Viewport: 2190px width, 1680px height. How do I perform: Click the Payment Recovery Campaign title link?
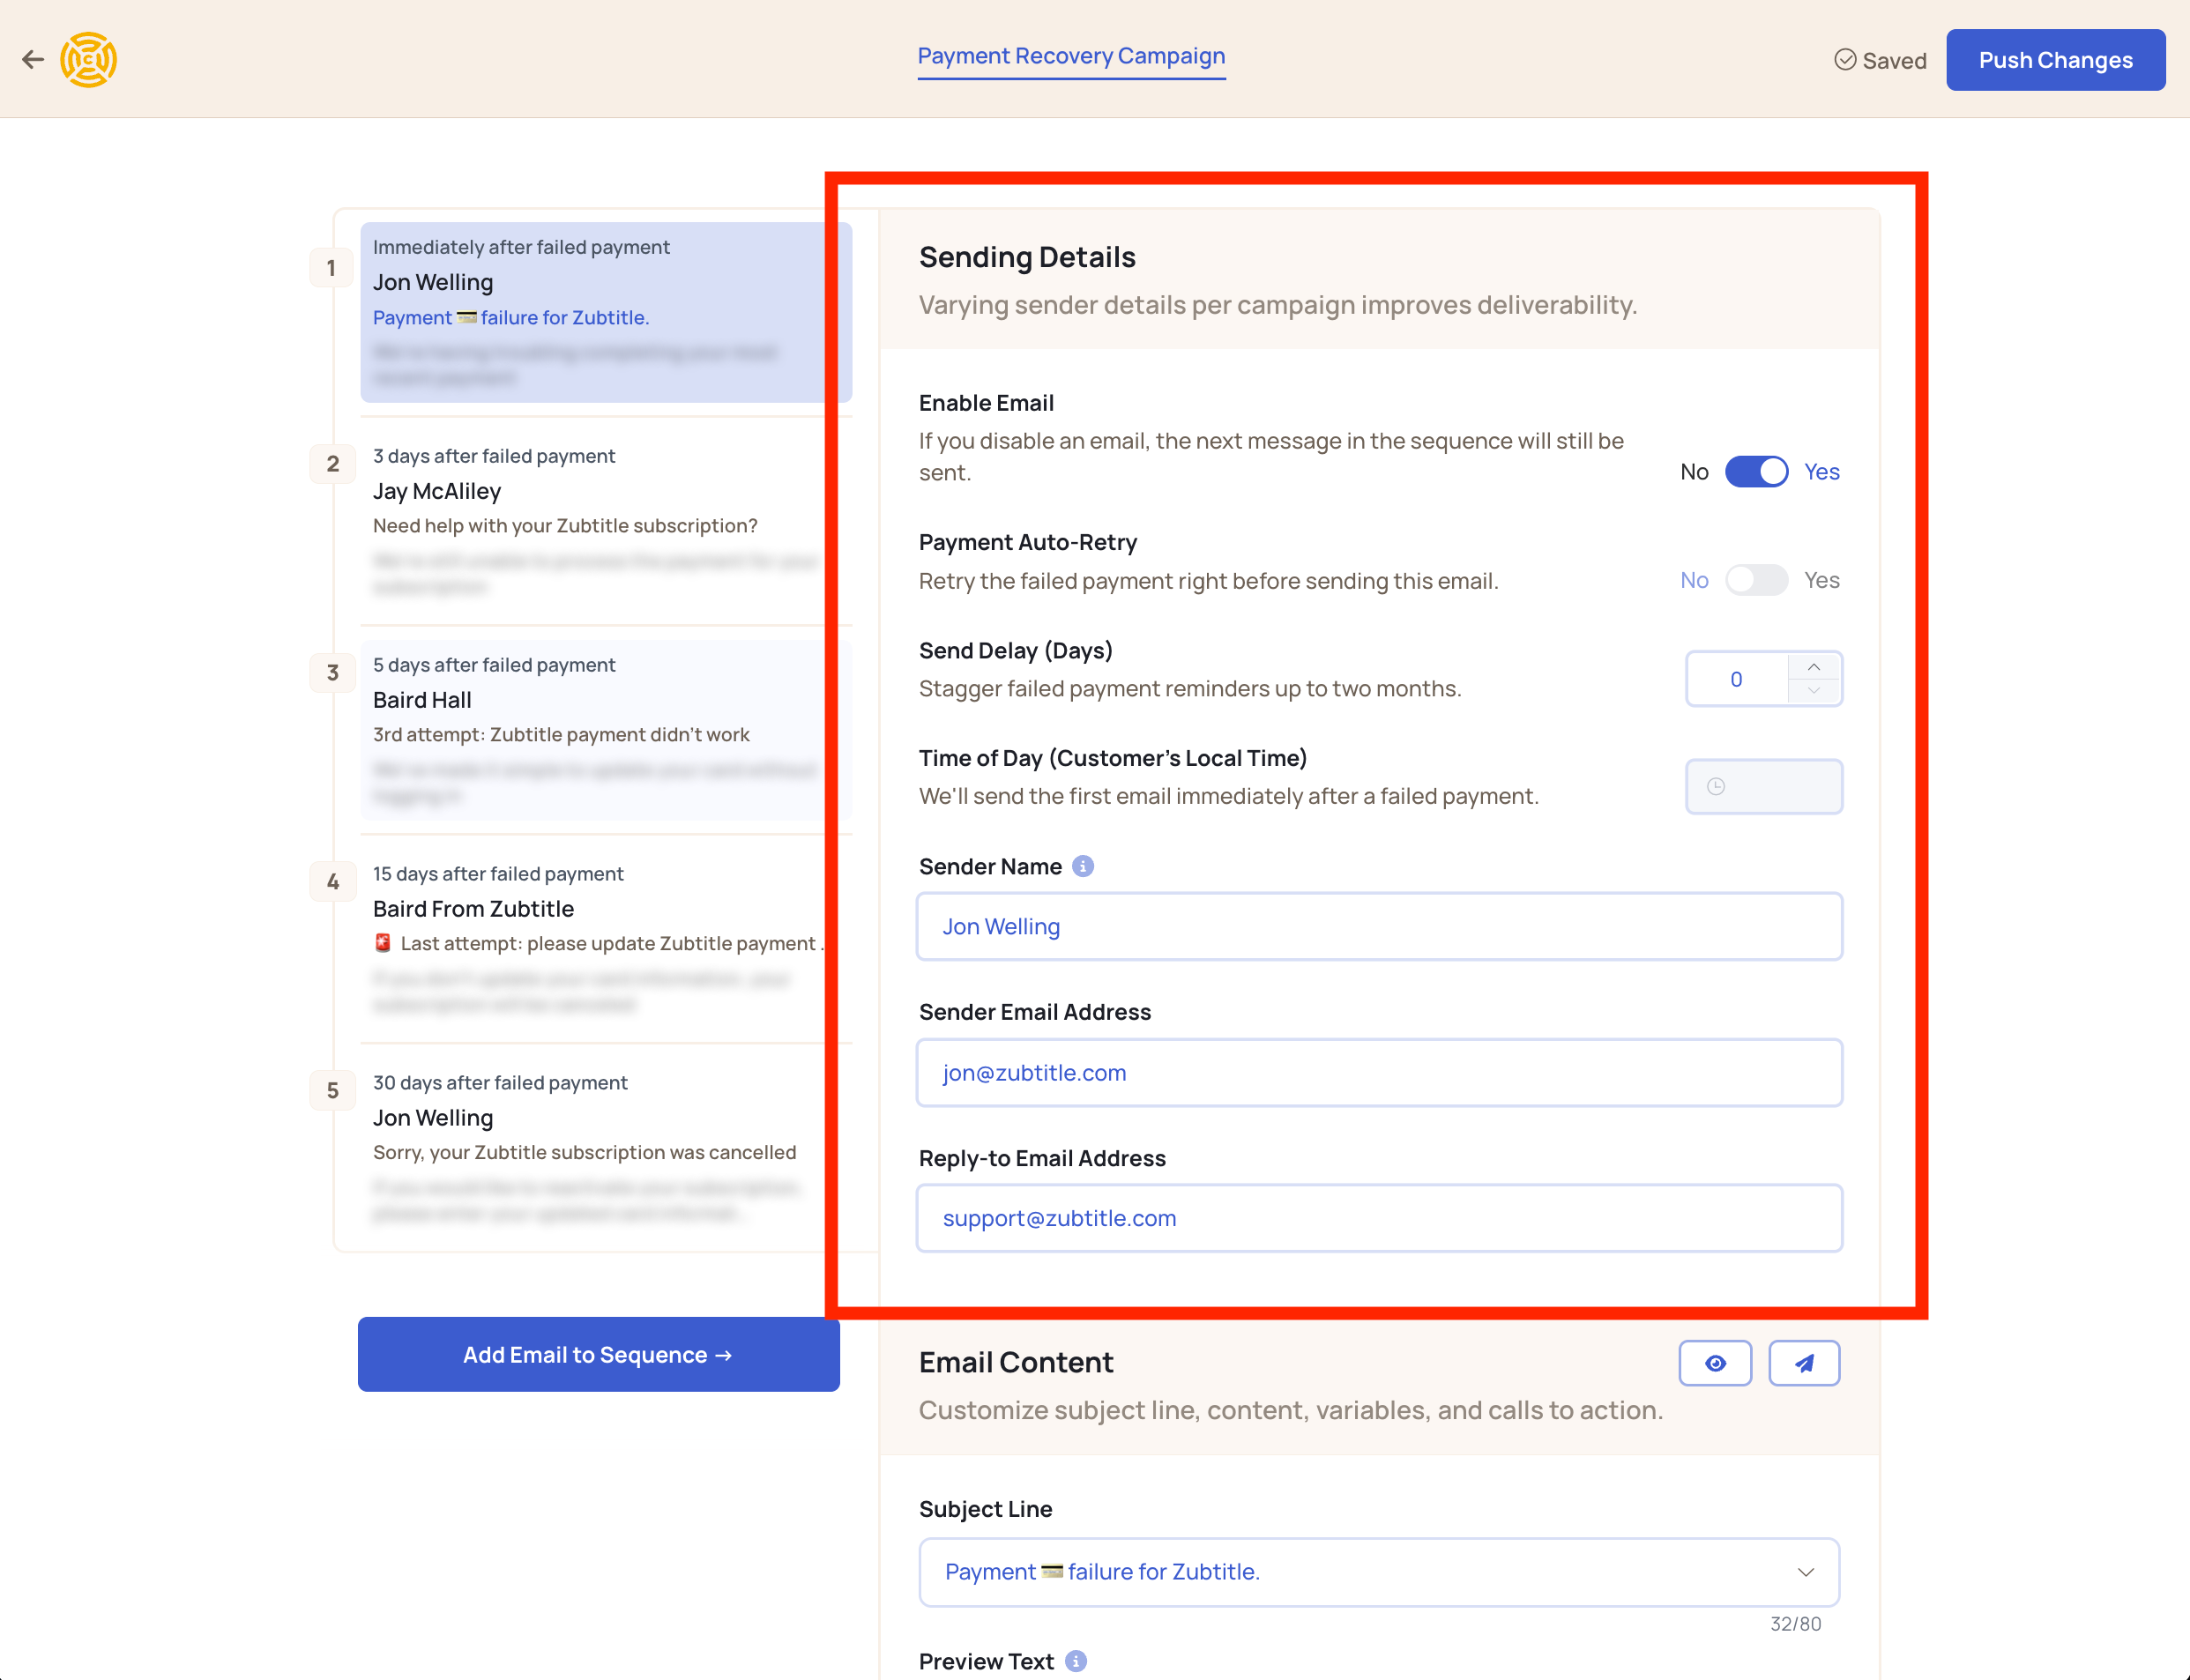tap(1071, 56)
